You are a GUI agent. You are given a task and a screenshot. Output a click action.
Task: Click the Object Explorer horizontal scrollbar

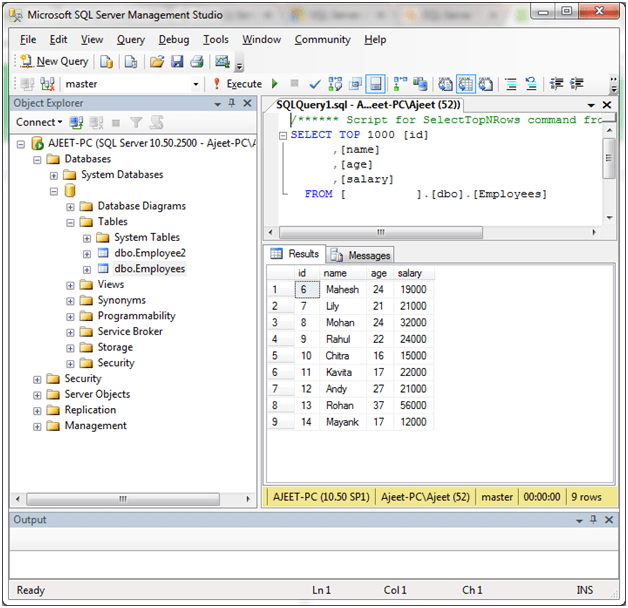124,497
